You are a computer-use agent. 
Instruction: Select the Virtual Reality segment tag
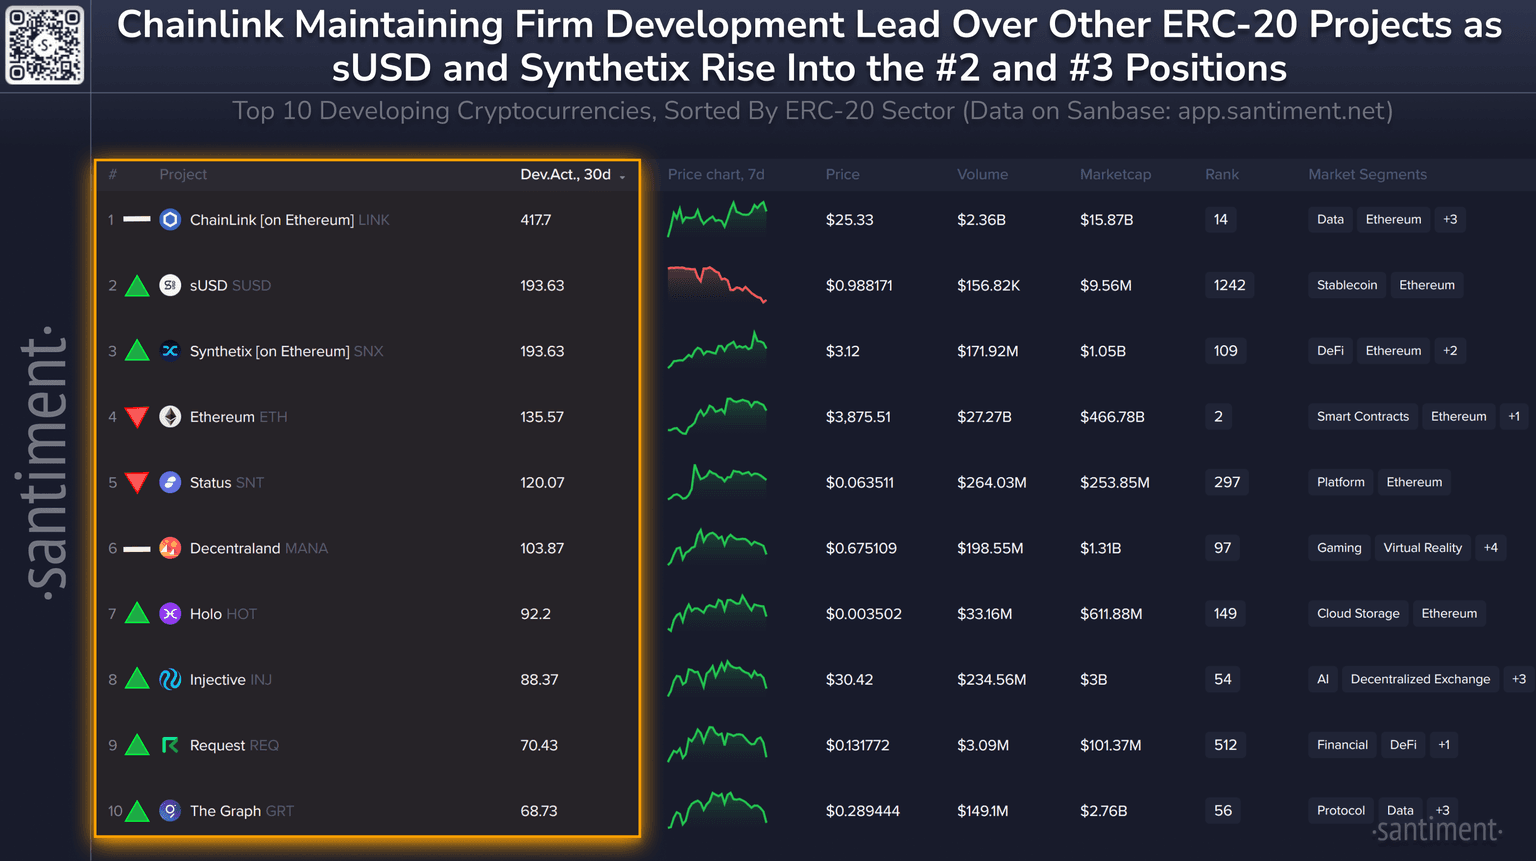pyautogui.click(x=1422, y=548)
